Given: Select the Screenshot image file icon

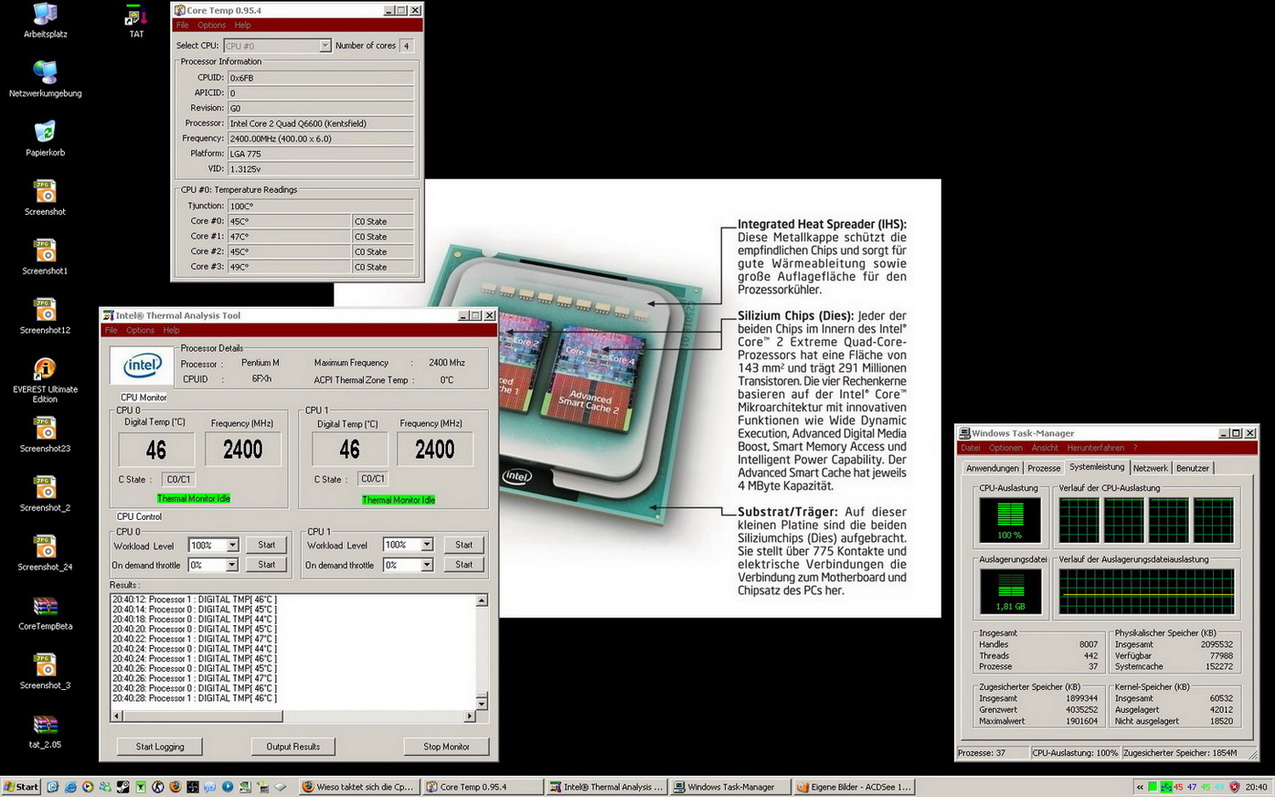Looking at the screenshot, I should [x=45, y=198].
